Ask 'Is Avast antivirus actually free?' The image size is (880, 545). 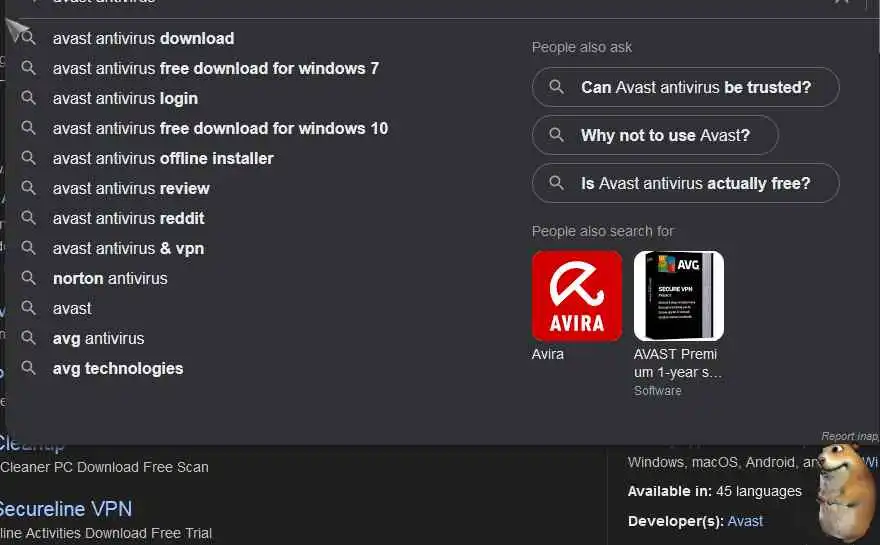coord(685,183)
